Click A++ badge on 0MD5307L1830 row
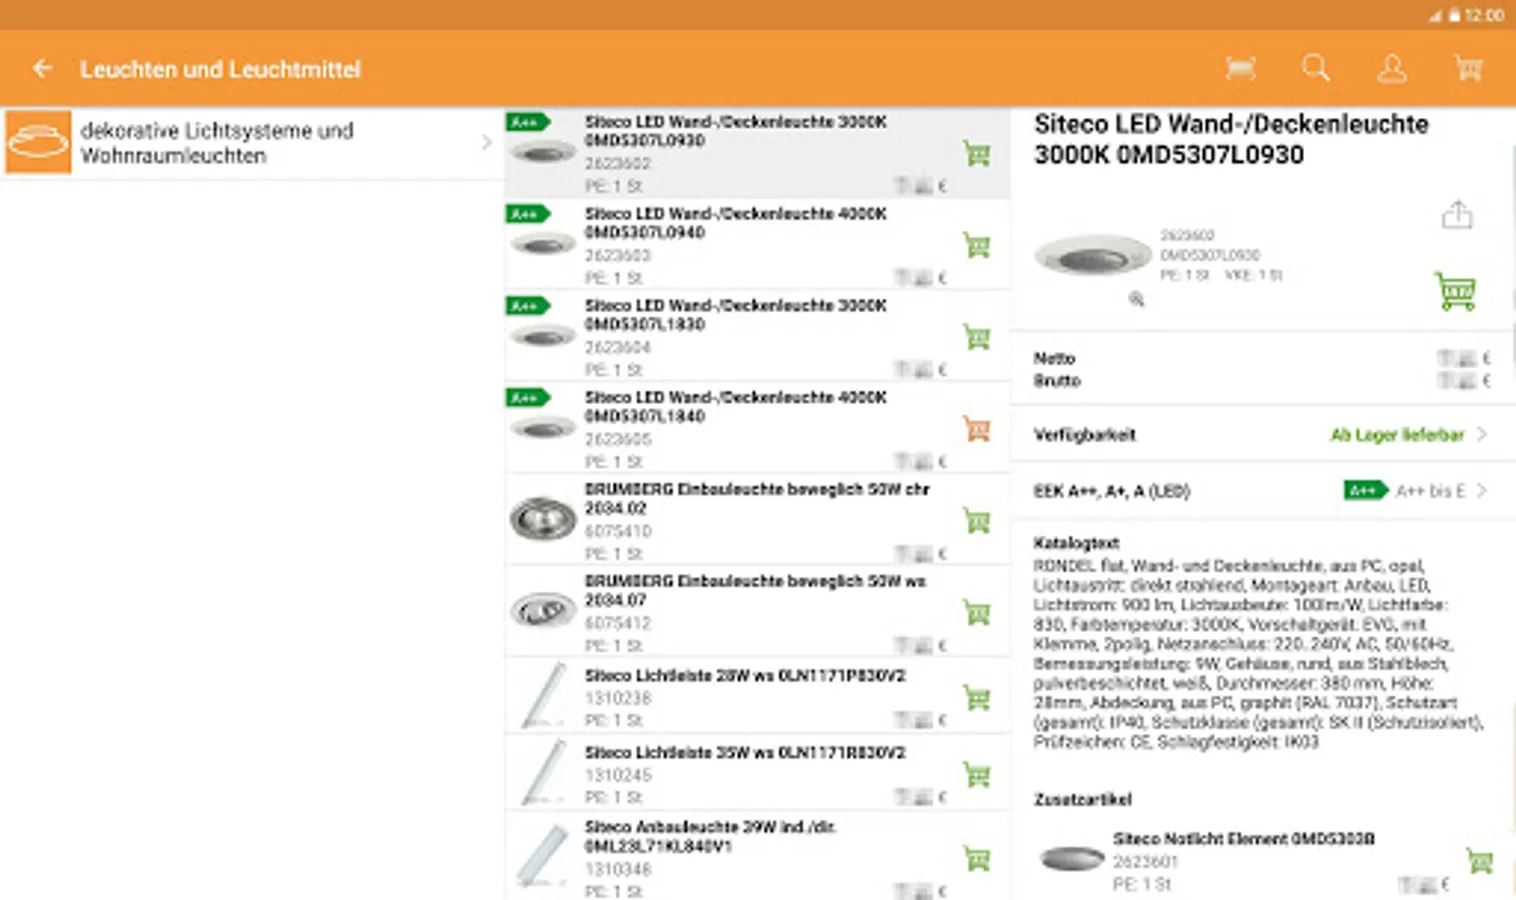 pos(528,306)
